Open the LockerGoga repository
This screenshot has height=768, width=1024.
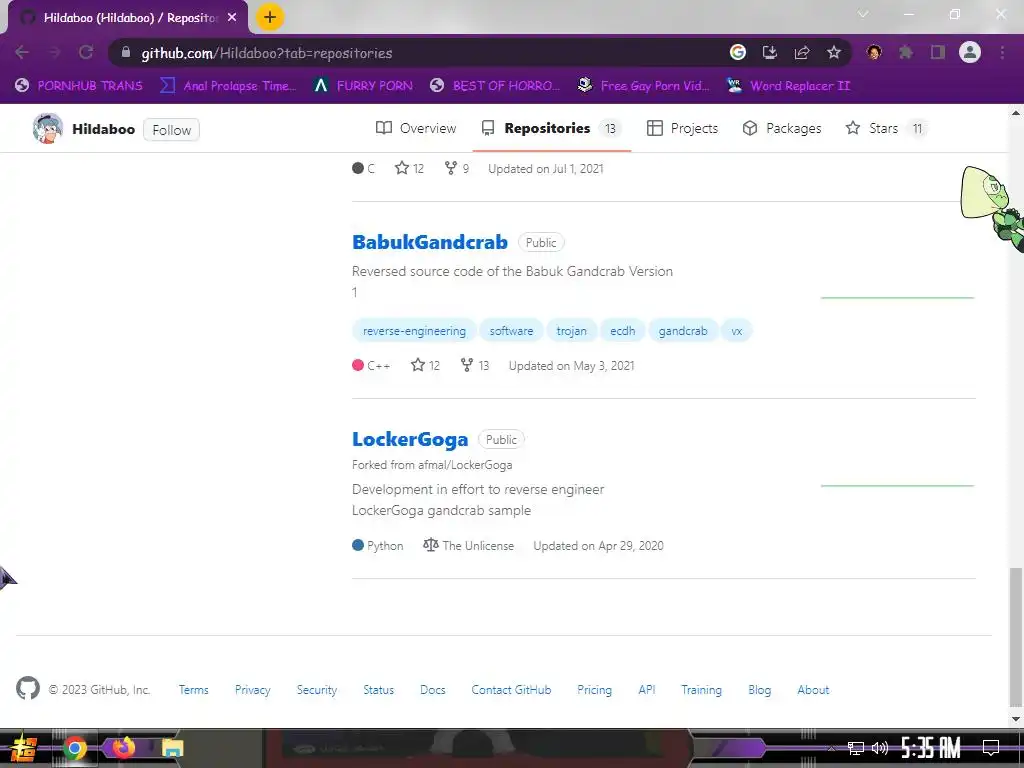410,440
